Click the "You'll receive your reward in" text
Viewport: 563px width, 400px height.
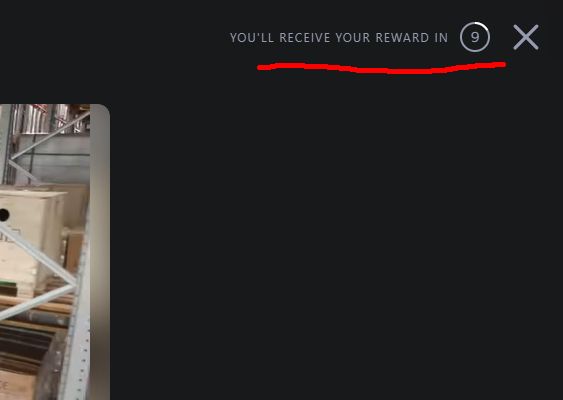339,37
